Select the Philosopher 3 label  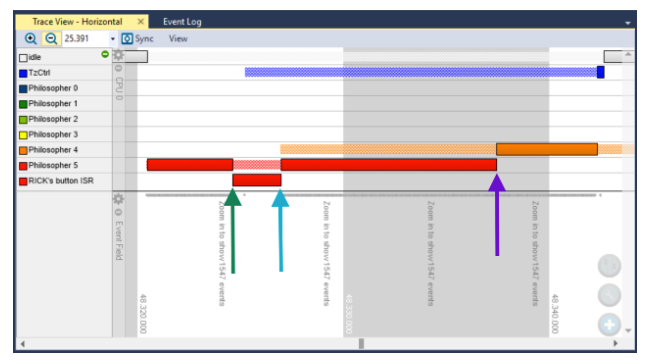(x=53, y=134)
